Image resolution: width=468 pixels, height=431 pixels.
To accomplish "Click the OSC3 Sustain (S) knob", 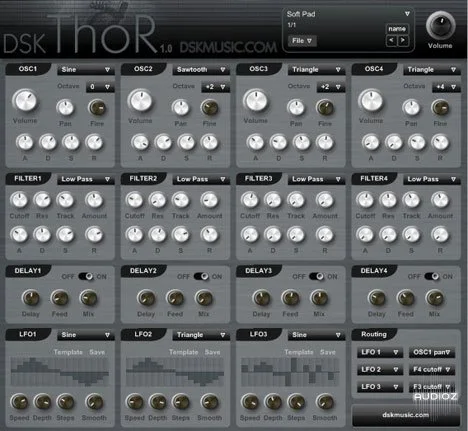I will tap(301, 143).
